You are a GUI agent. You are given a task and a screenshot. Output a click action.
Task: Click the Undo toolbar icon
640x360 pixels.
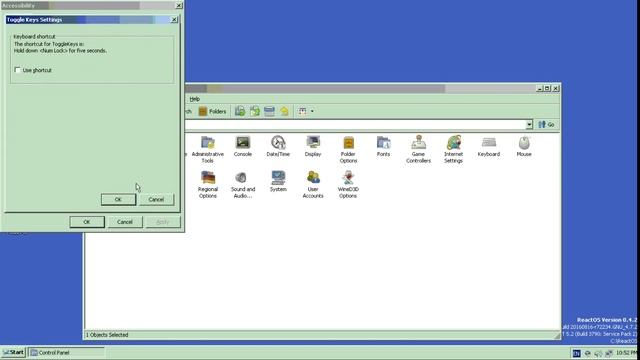click(x=284, y=111)
